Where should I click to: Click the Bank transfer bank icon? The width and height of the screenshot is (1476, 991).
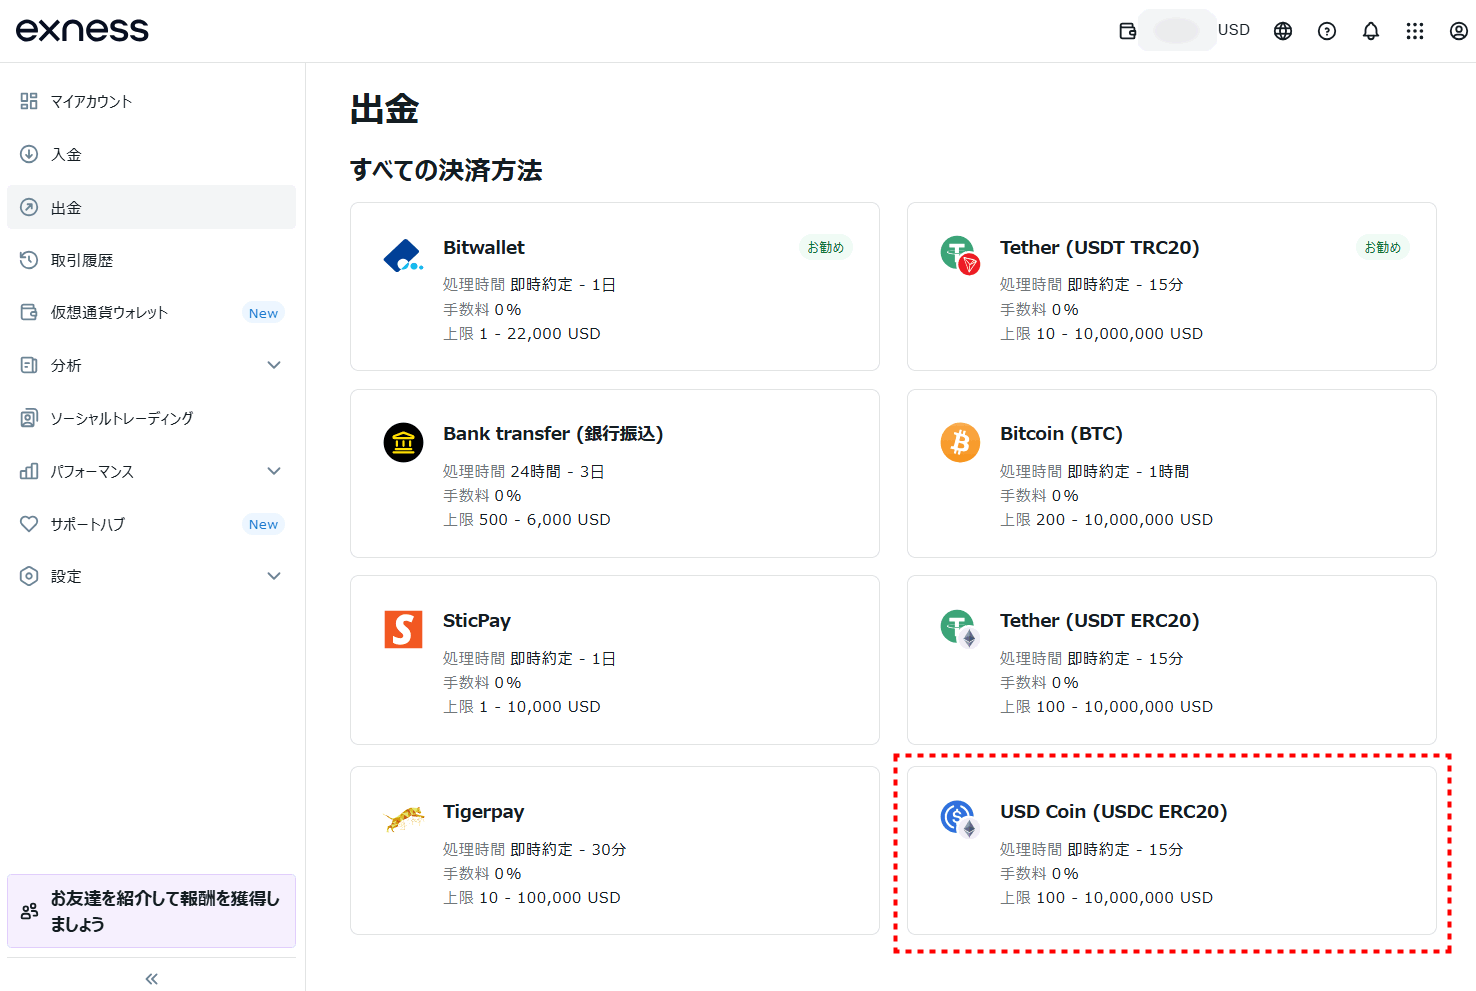pos(403,442)
